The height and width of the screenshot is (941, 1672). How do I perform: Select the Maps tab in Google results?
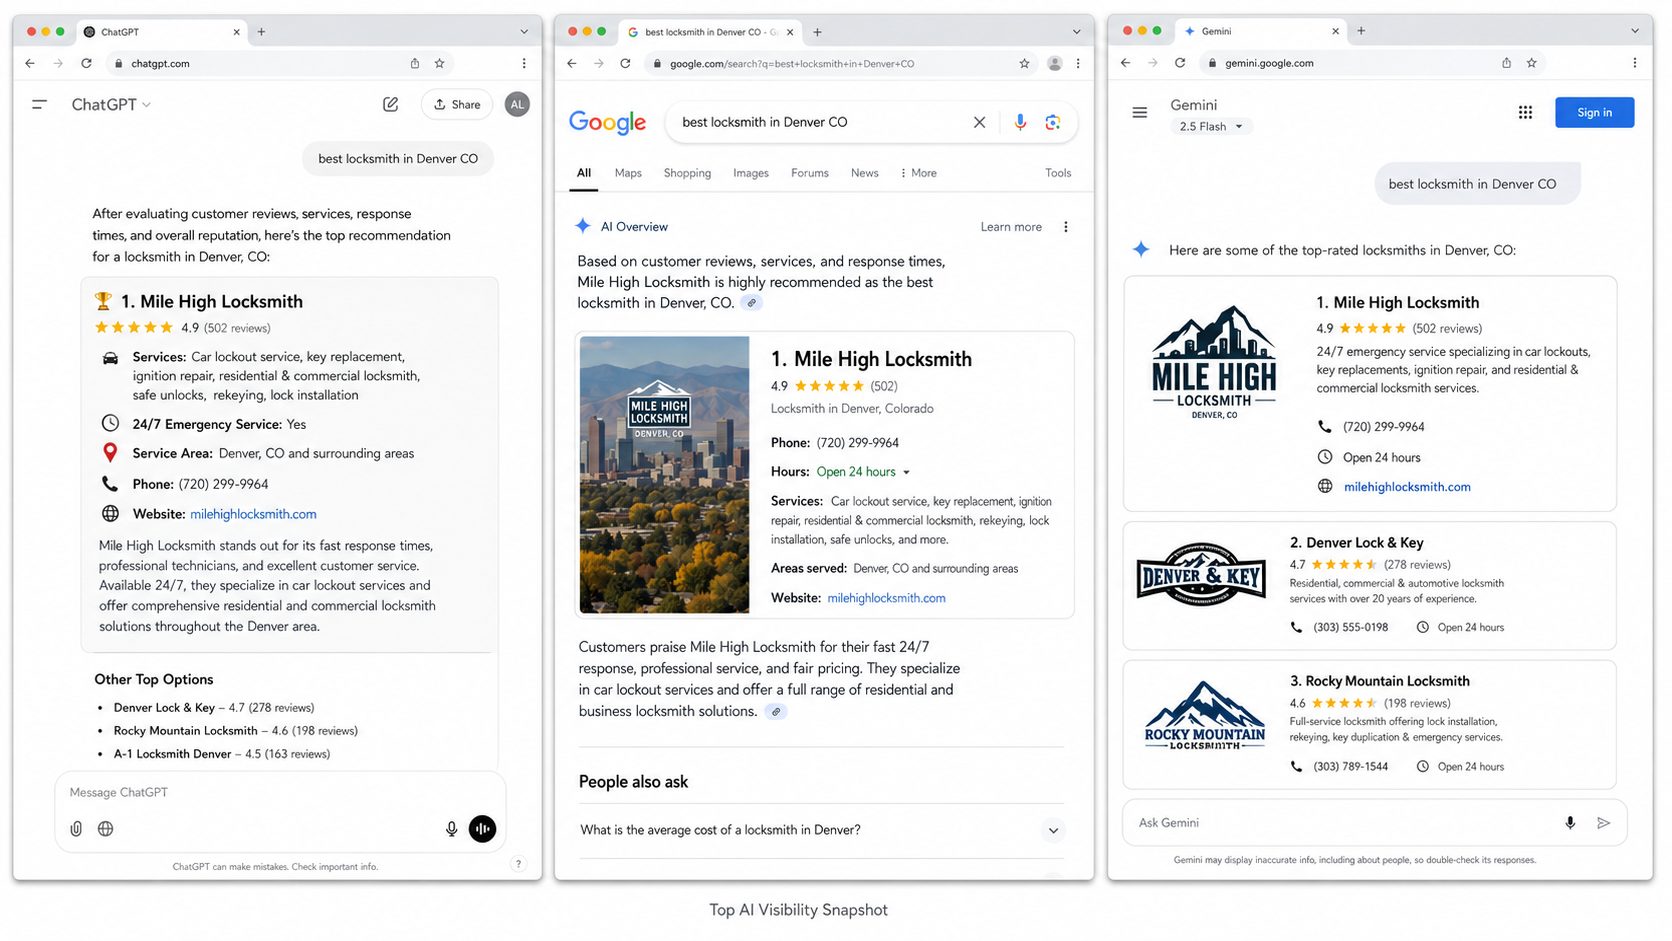(x=628, y=173)
